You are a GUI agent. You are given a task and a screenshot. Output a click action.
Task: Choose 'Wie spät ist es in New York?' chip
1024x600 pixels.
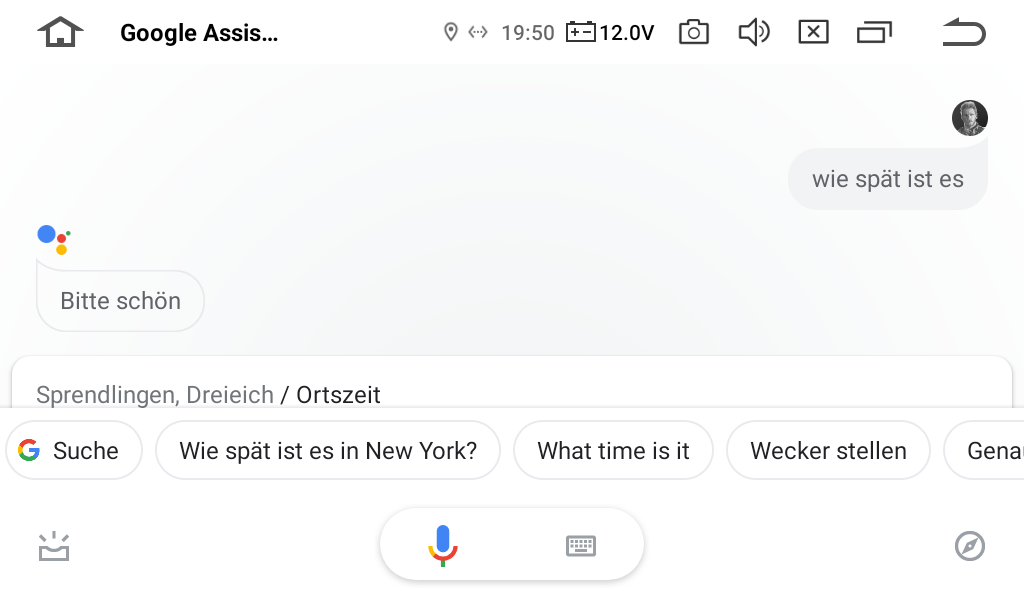(x=328, y=450)
